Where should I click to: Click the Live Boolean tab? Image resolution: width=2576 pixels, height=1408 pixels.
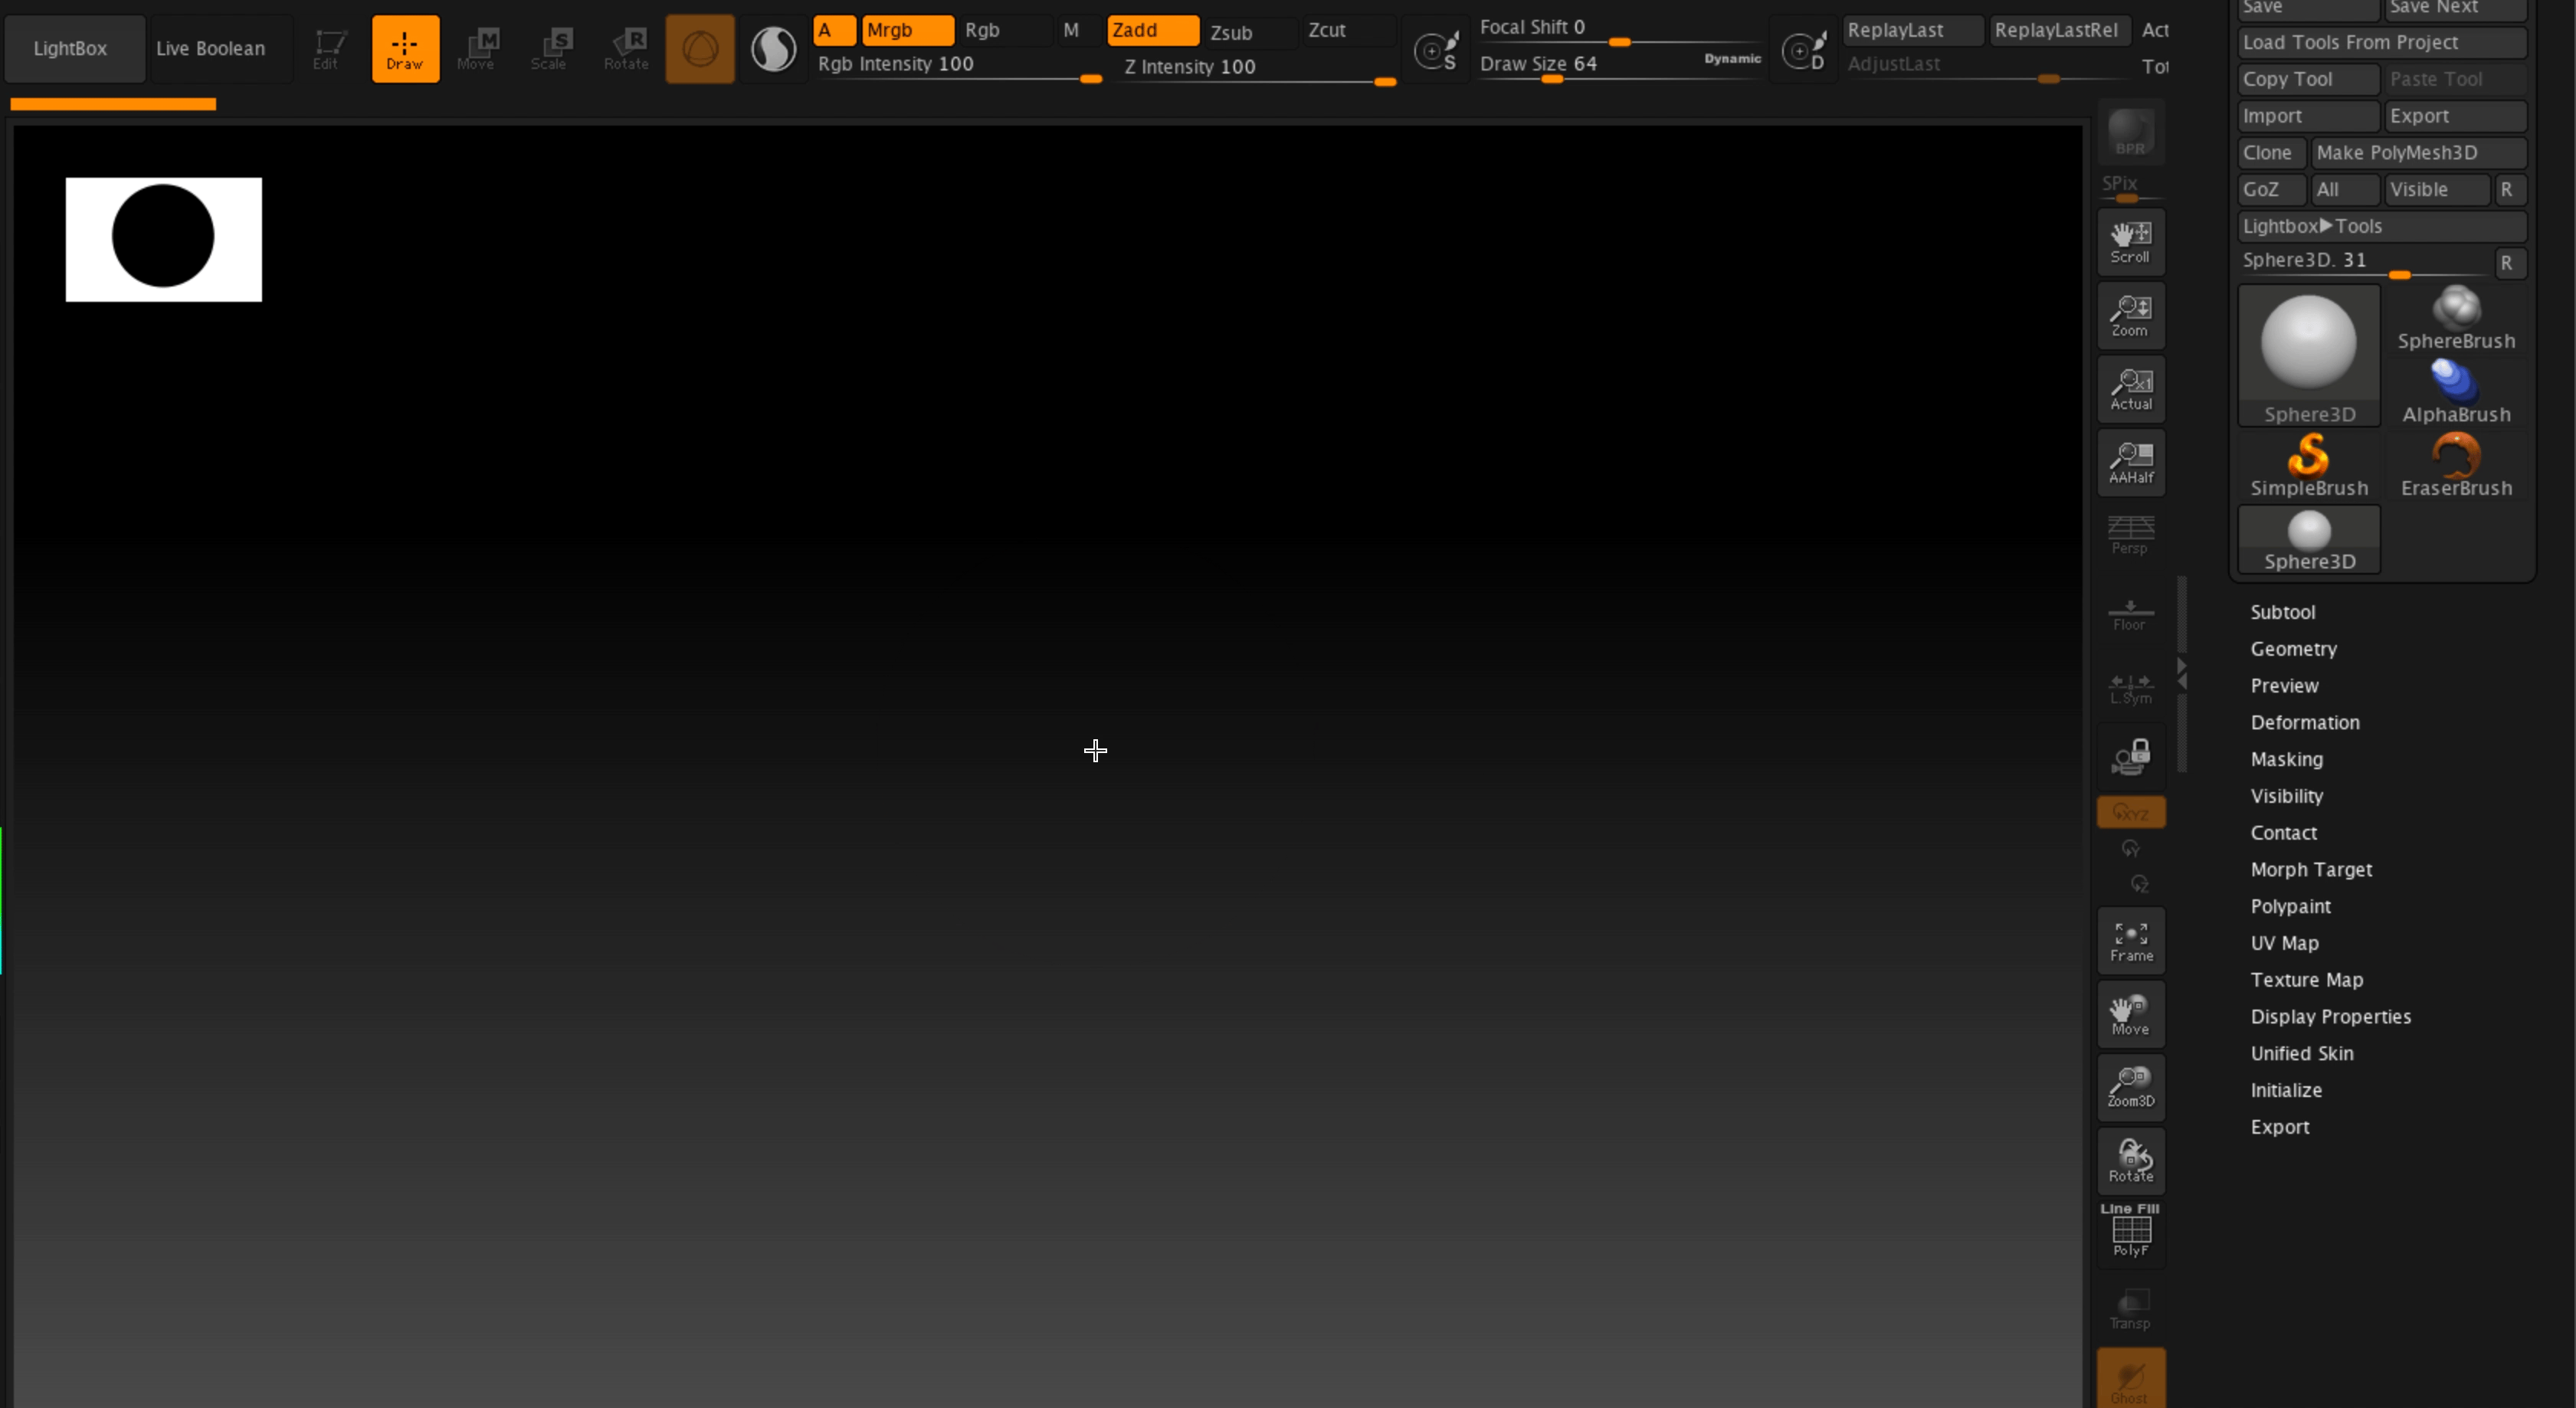point(211,48)
